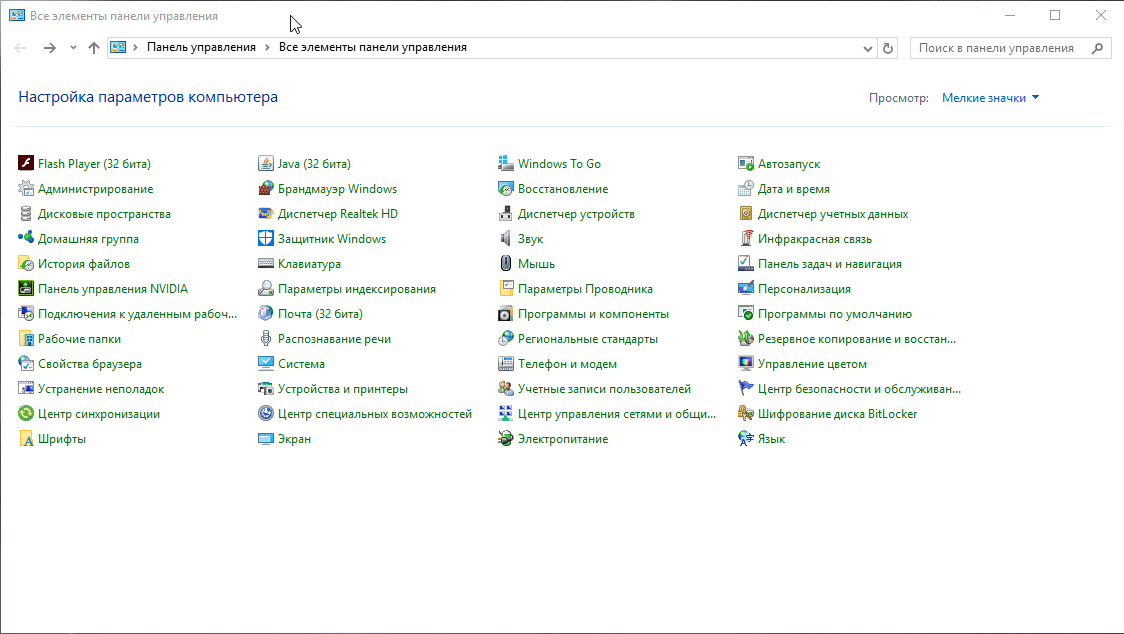Image resolution: width=1124 pixels, height=634 pixels.
Task: Click the Рабочие папки link
Action: click(80, 339)
